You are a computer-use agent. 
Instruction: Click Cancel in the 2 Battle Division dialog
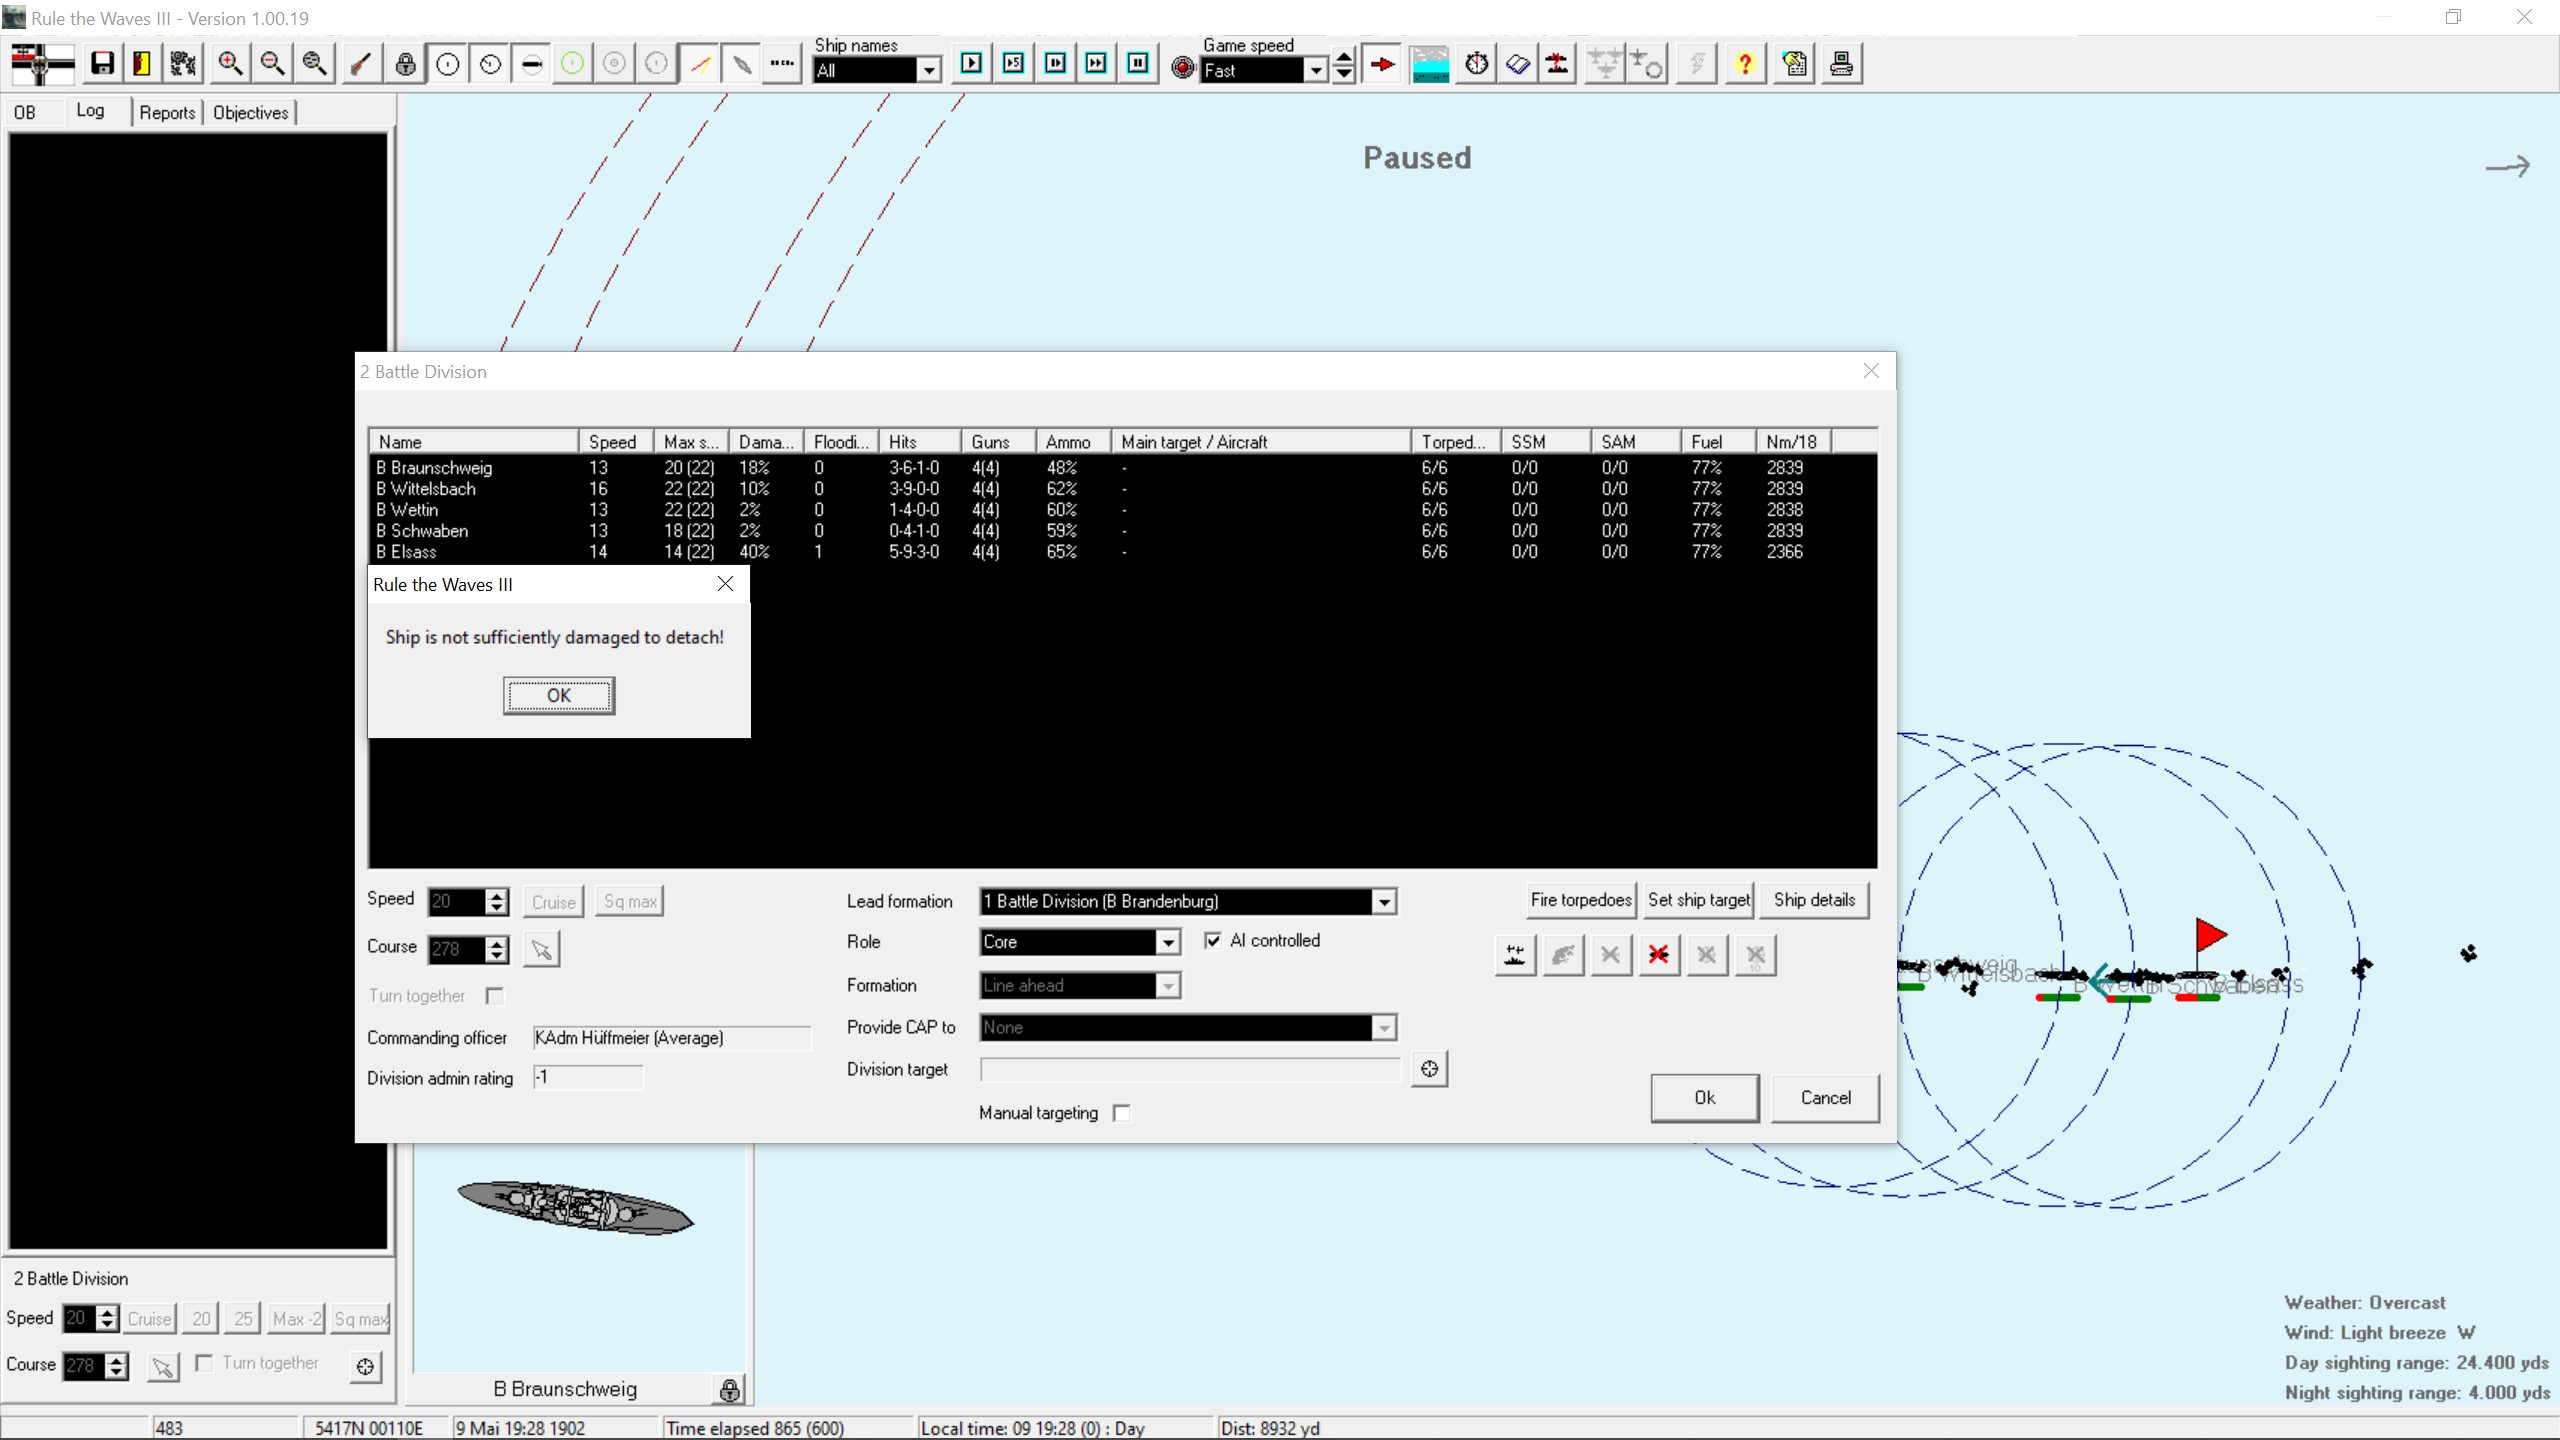pyautogui.click(x=1825, y=1098)
